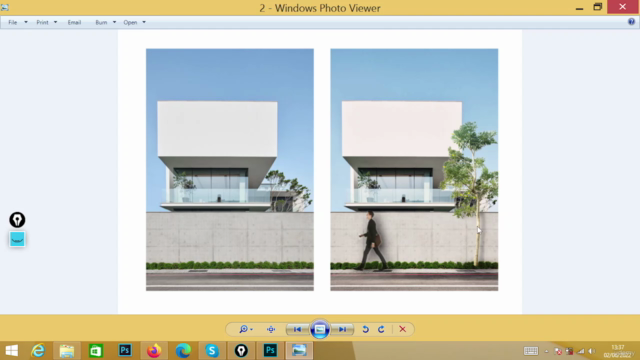Open the File menu
Image resolution: width=640 pixels, height=360 pixels.
pos(13,22)
